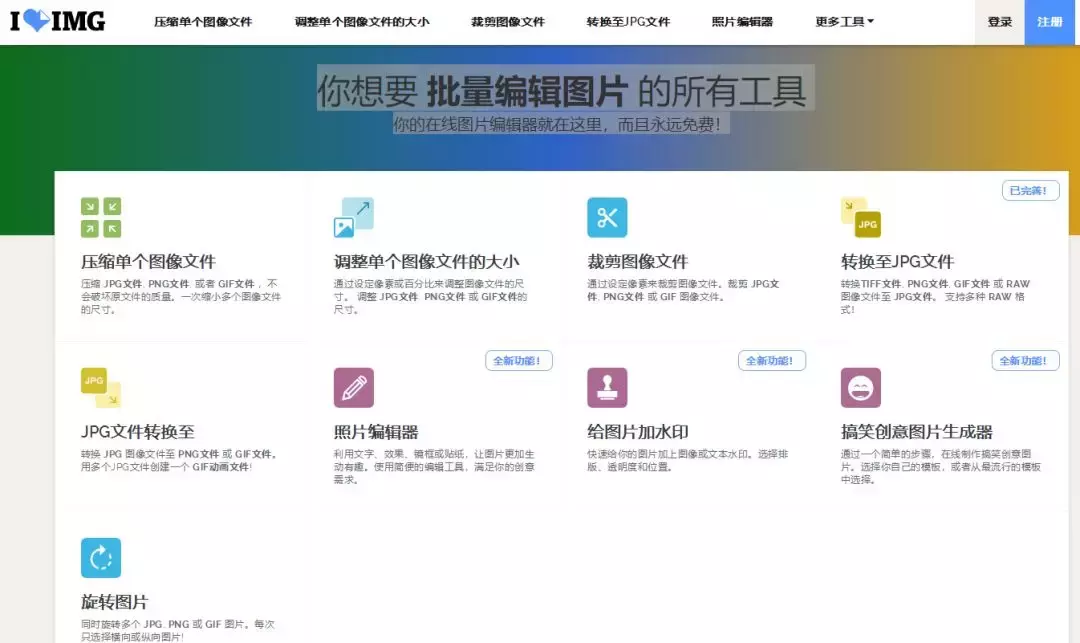1080x643 pixels.
Task: Expand the 更多工具 dropdown menu
Action: [844, 22]
